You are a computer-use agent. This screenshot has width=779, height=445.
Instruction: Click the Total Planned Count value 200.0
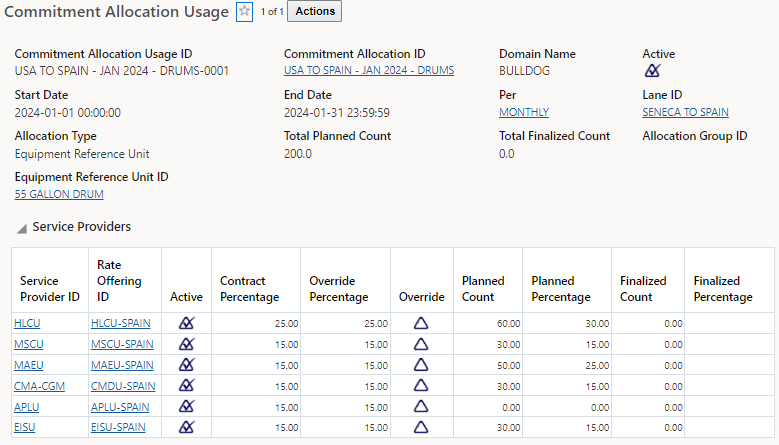(298, 154)
